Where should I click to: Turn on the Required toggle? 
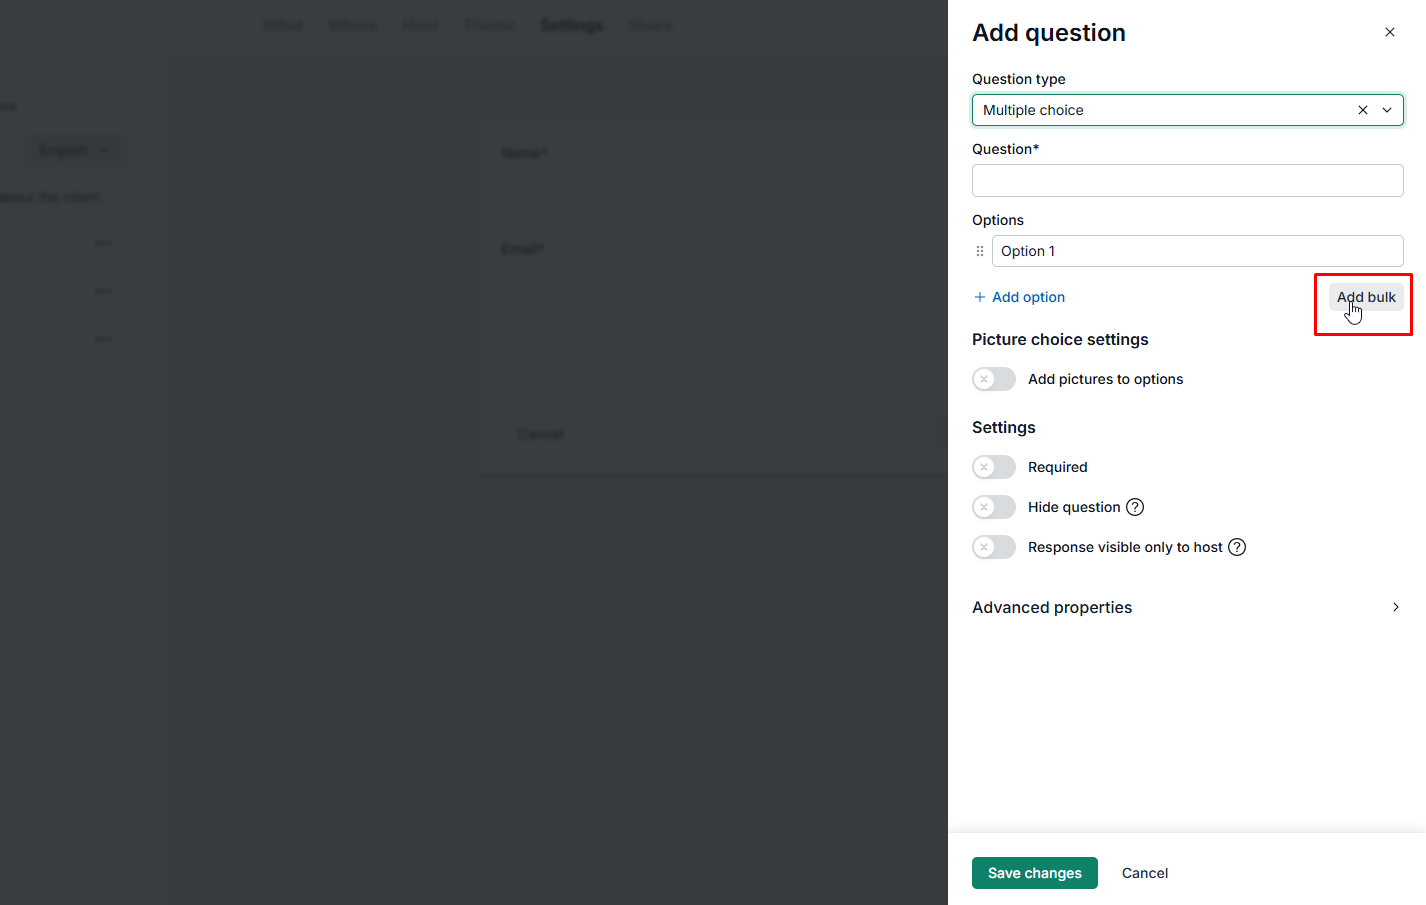pos(994,467)
